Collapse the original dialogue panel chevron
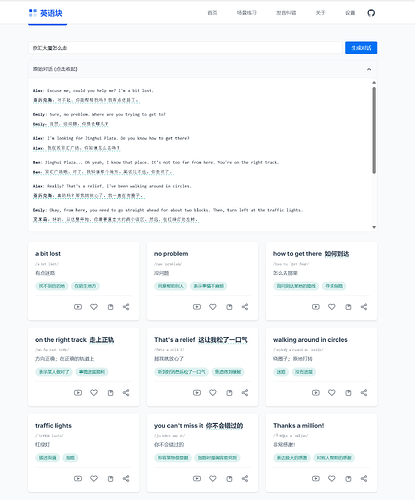 coord(369,69)
